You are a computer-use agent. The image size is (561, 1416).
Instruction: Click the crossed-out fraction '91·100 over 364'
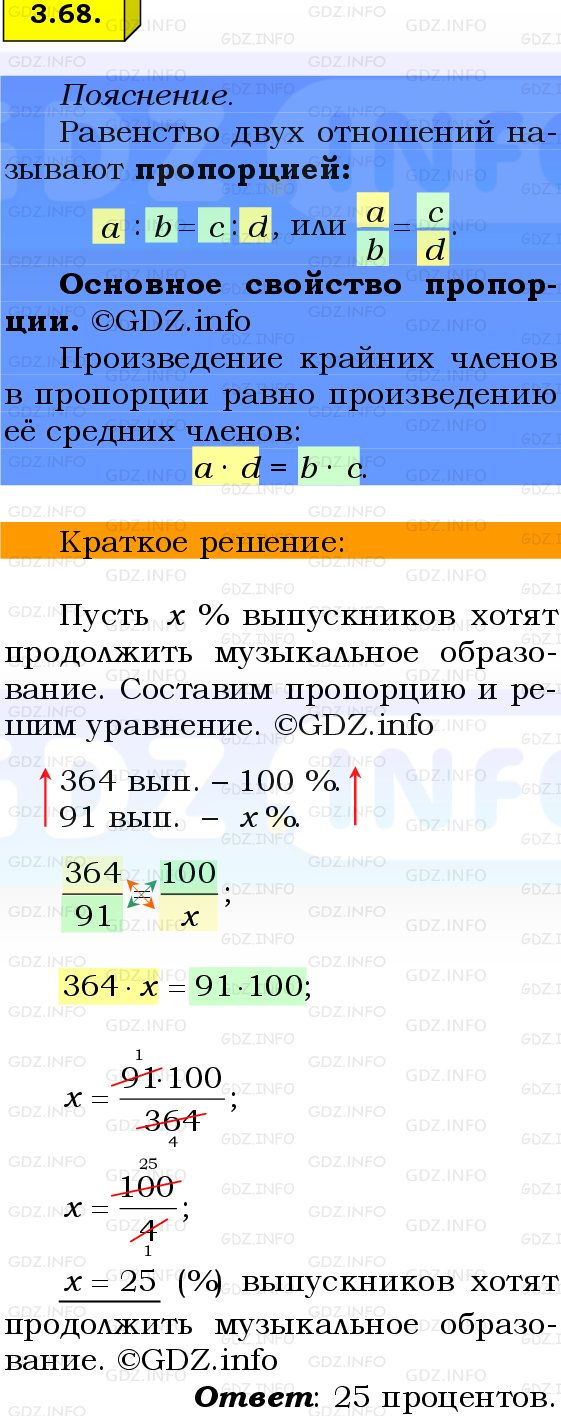(x=171, y=1098)
